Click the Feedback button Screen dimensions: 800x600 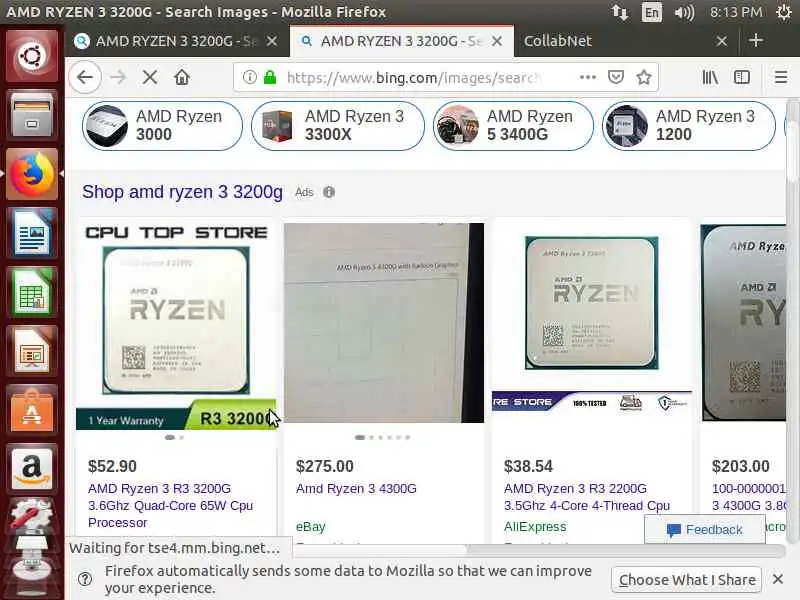[705, 530]
